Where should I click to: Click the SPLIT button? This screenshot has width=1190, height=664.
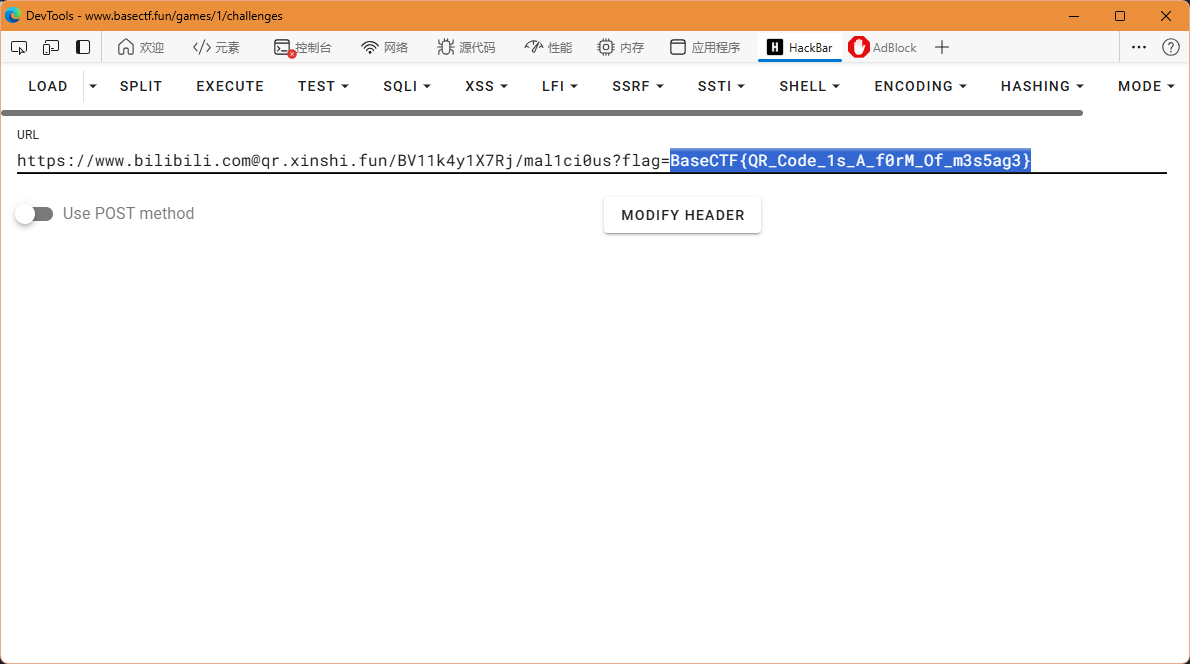[141, 86]
